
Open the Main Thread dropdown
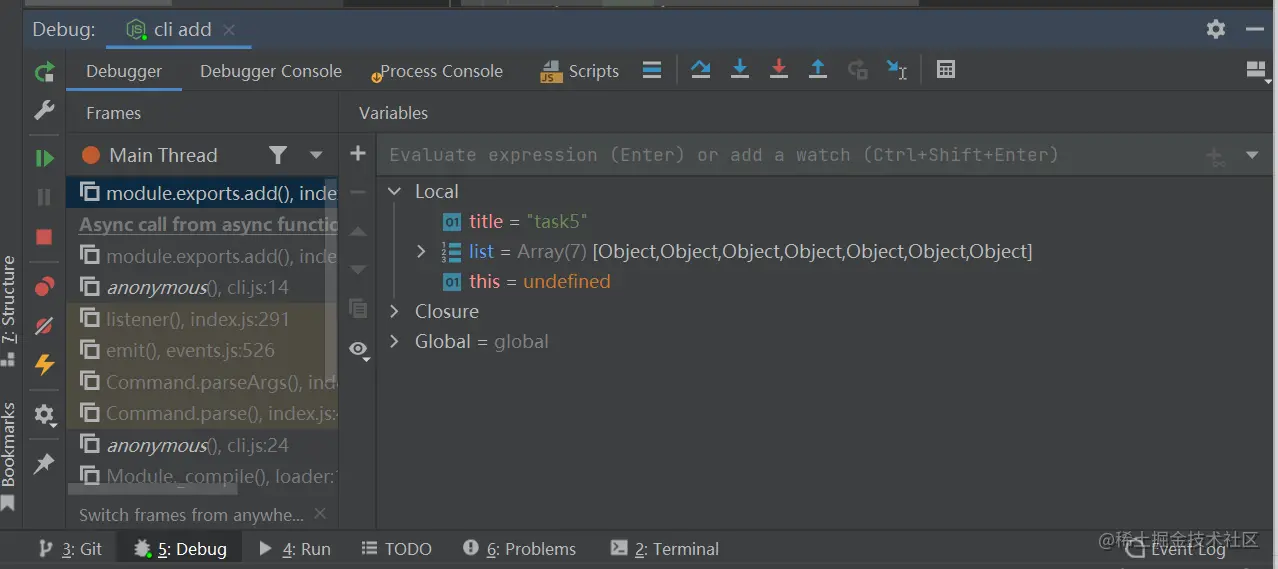pyautogui.click(x=317, y=155)
